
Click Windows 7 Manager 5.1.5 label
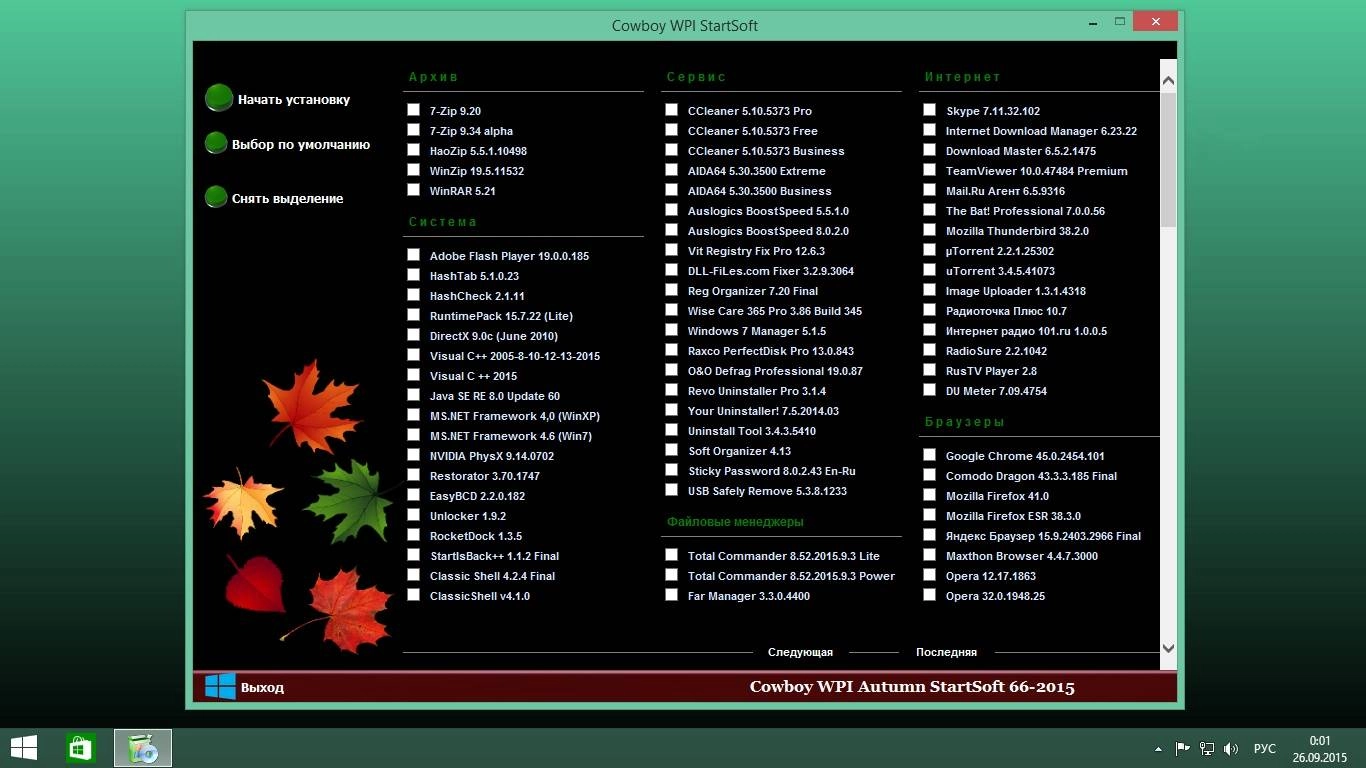[x=757, y=331]
